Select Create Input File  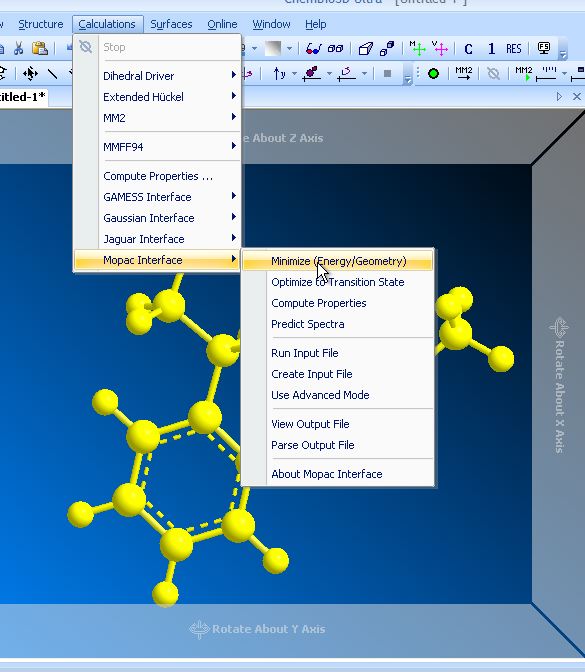338,374
